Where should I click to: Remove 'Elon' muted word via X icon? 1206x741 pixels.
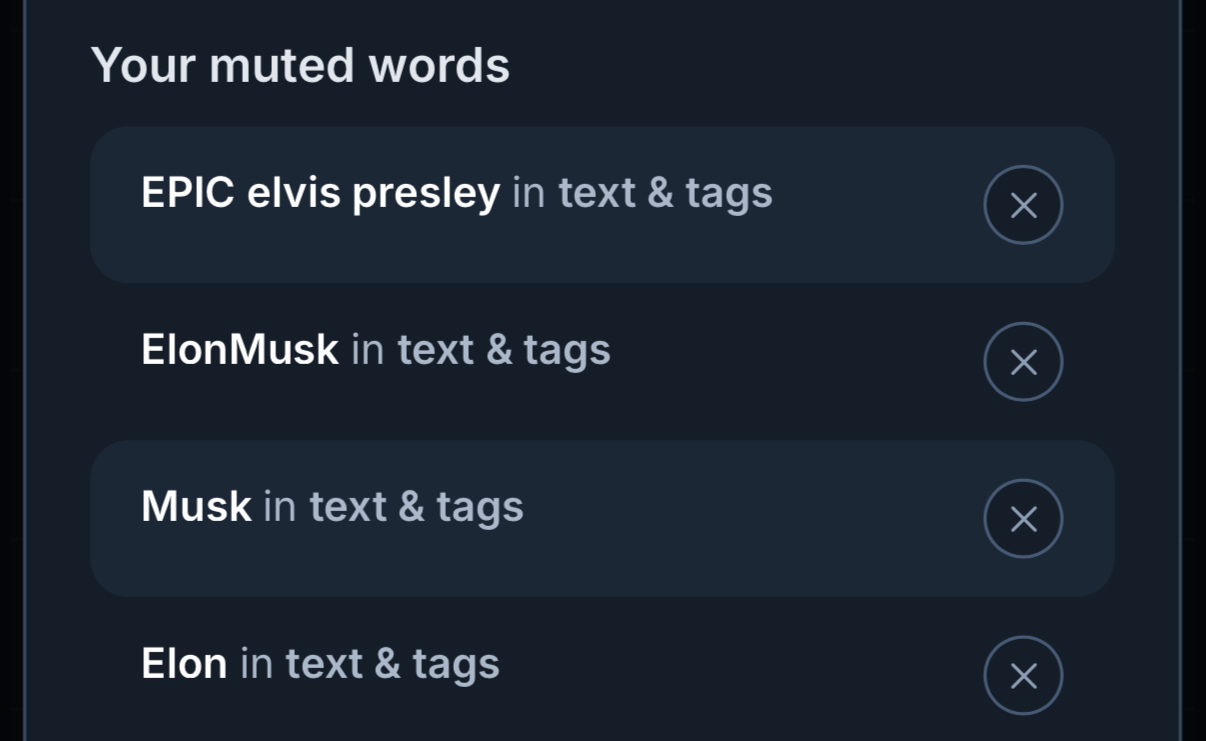pyautogui.click(x=1023, y=676)
